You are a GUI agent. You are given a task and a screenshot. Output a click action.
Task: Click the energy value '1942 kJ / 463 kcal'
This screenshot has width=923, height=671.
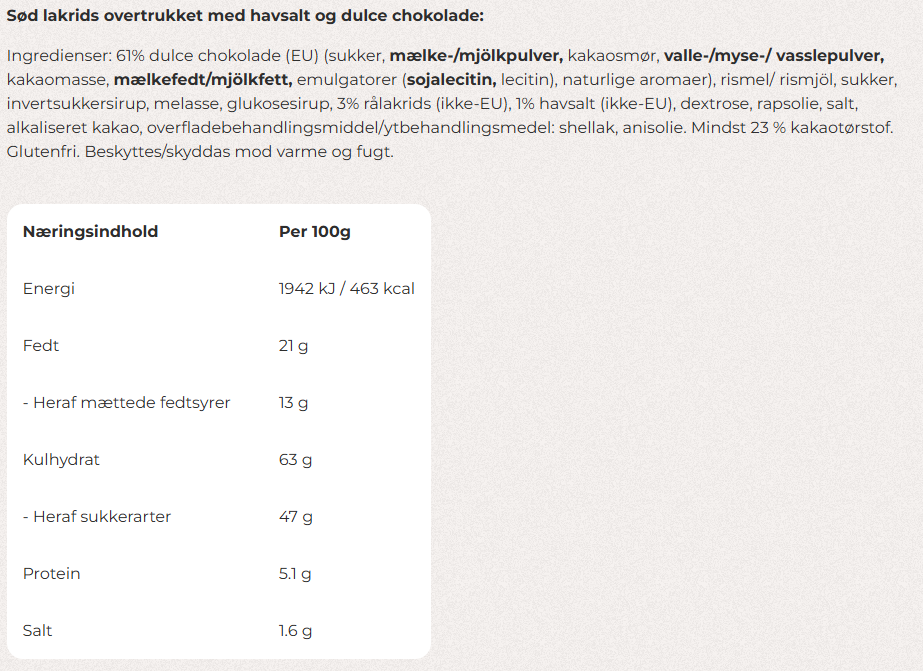tap(346, 289)
